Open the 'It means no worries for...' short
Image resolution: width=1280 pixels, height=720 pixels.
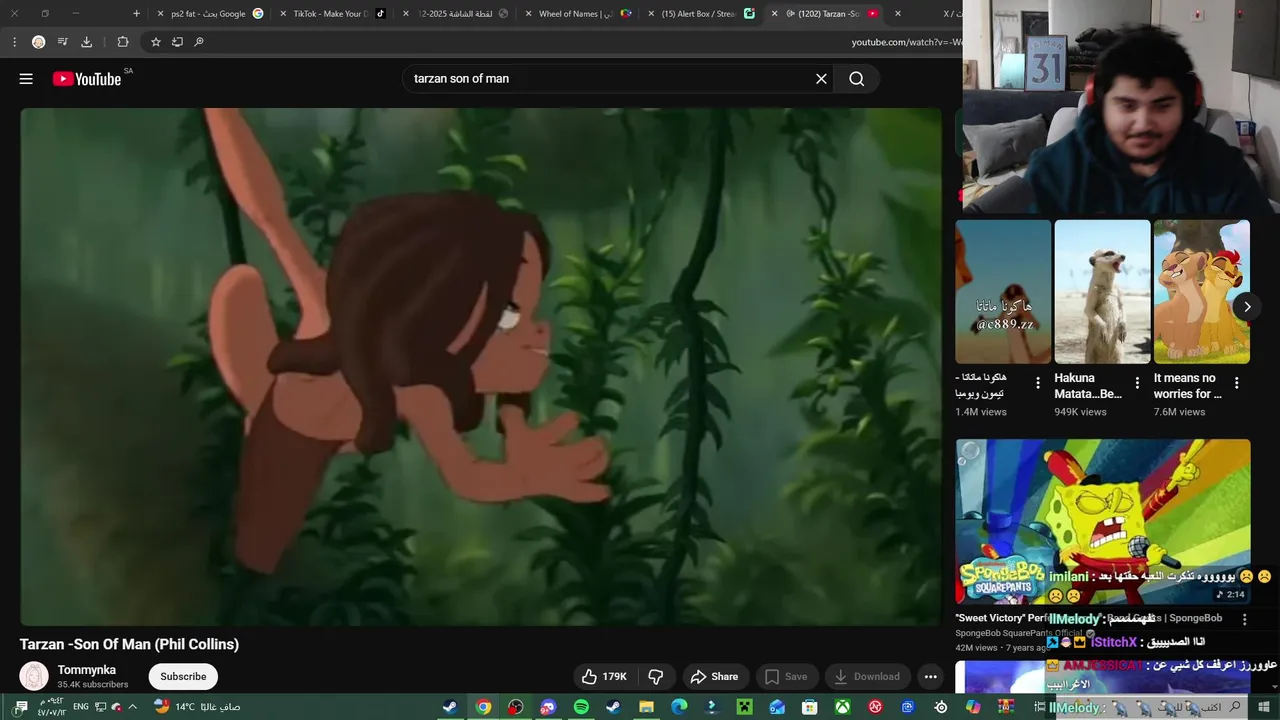pyautogui.click(x=1202, y=292)
